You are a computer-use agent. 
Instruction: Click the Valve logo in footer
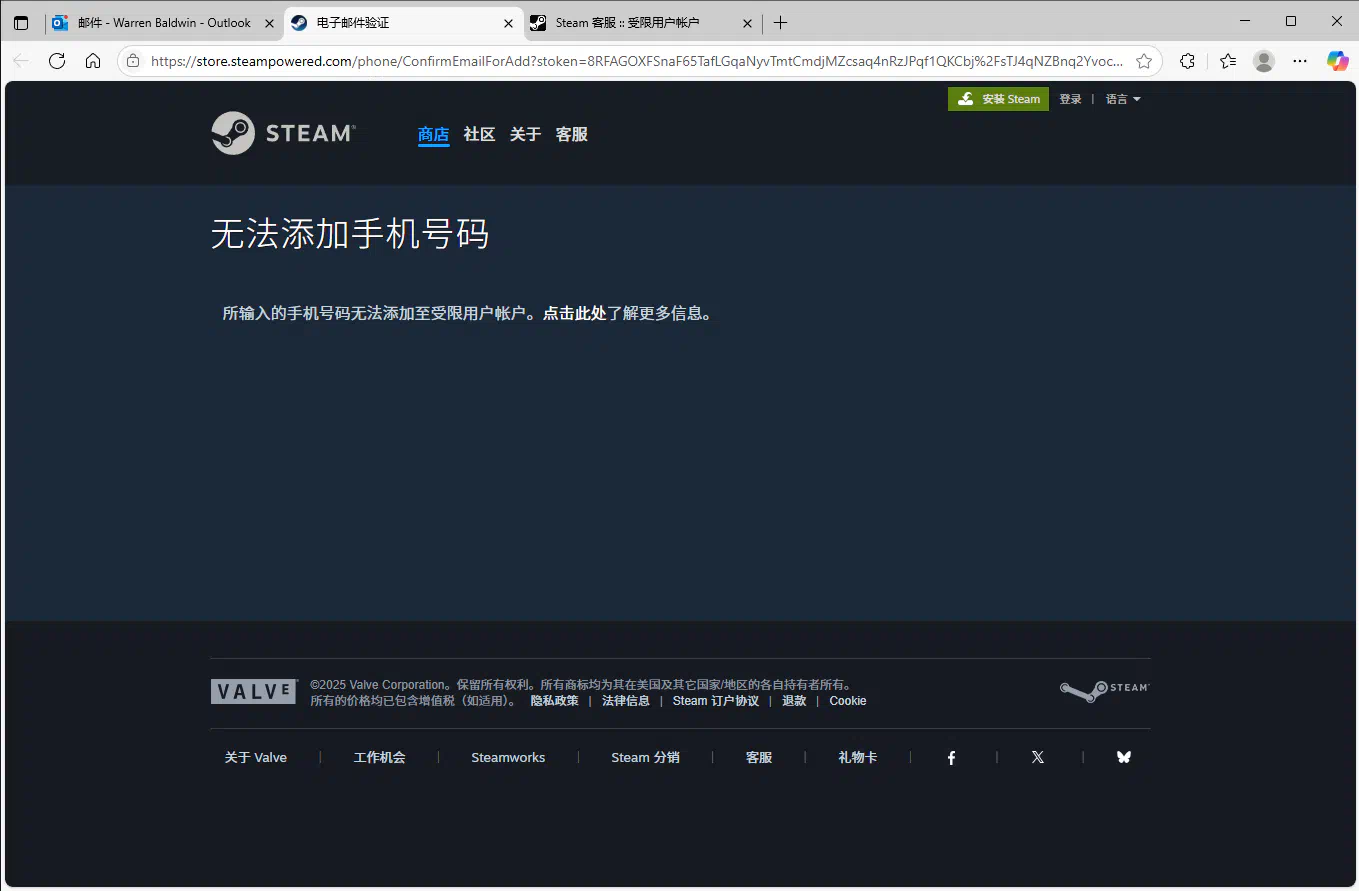[254, 691]
